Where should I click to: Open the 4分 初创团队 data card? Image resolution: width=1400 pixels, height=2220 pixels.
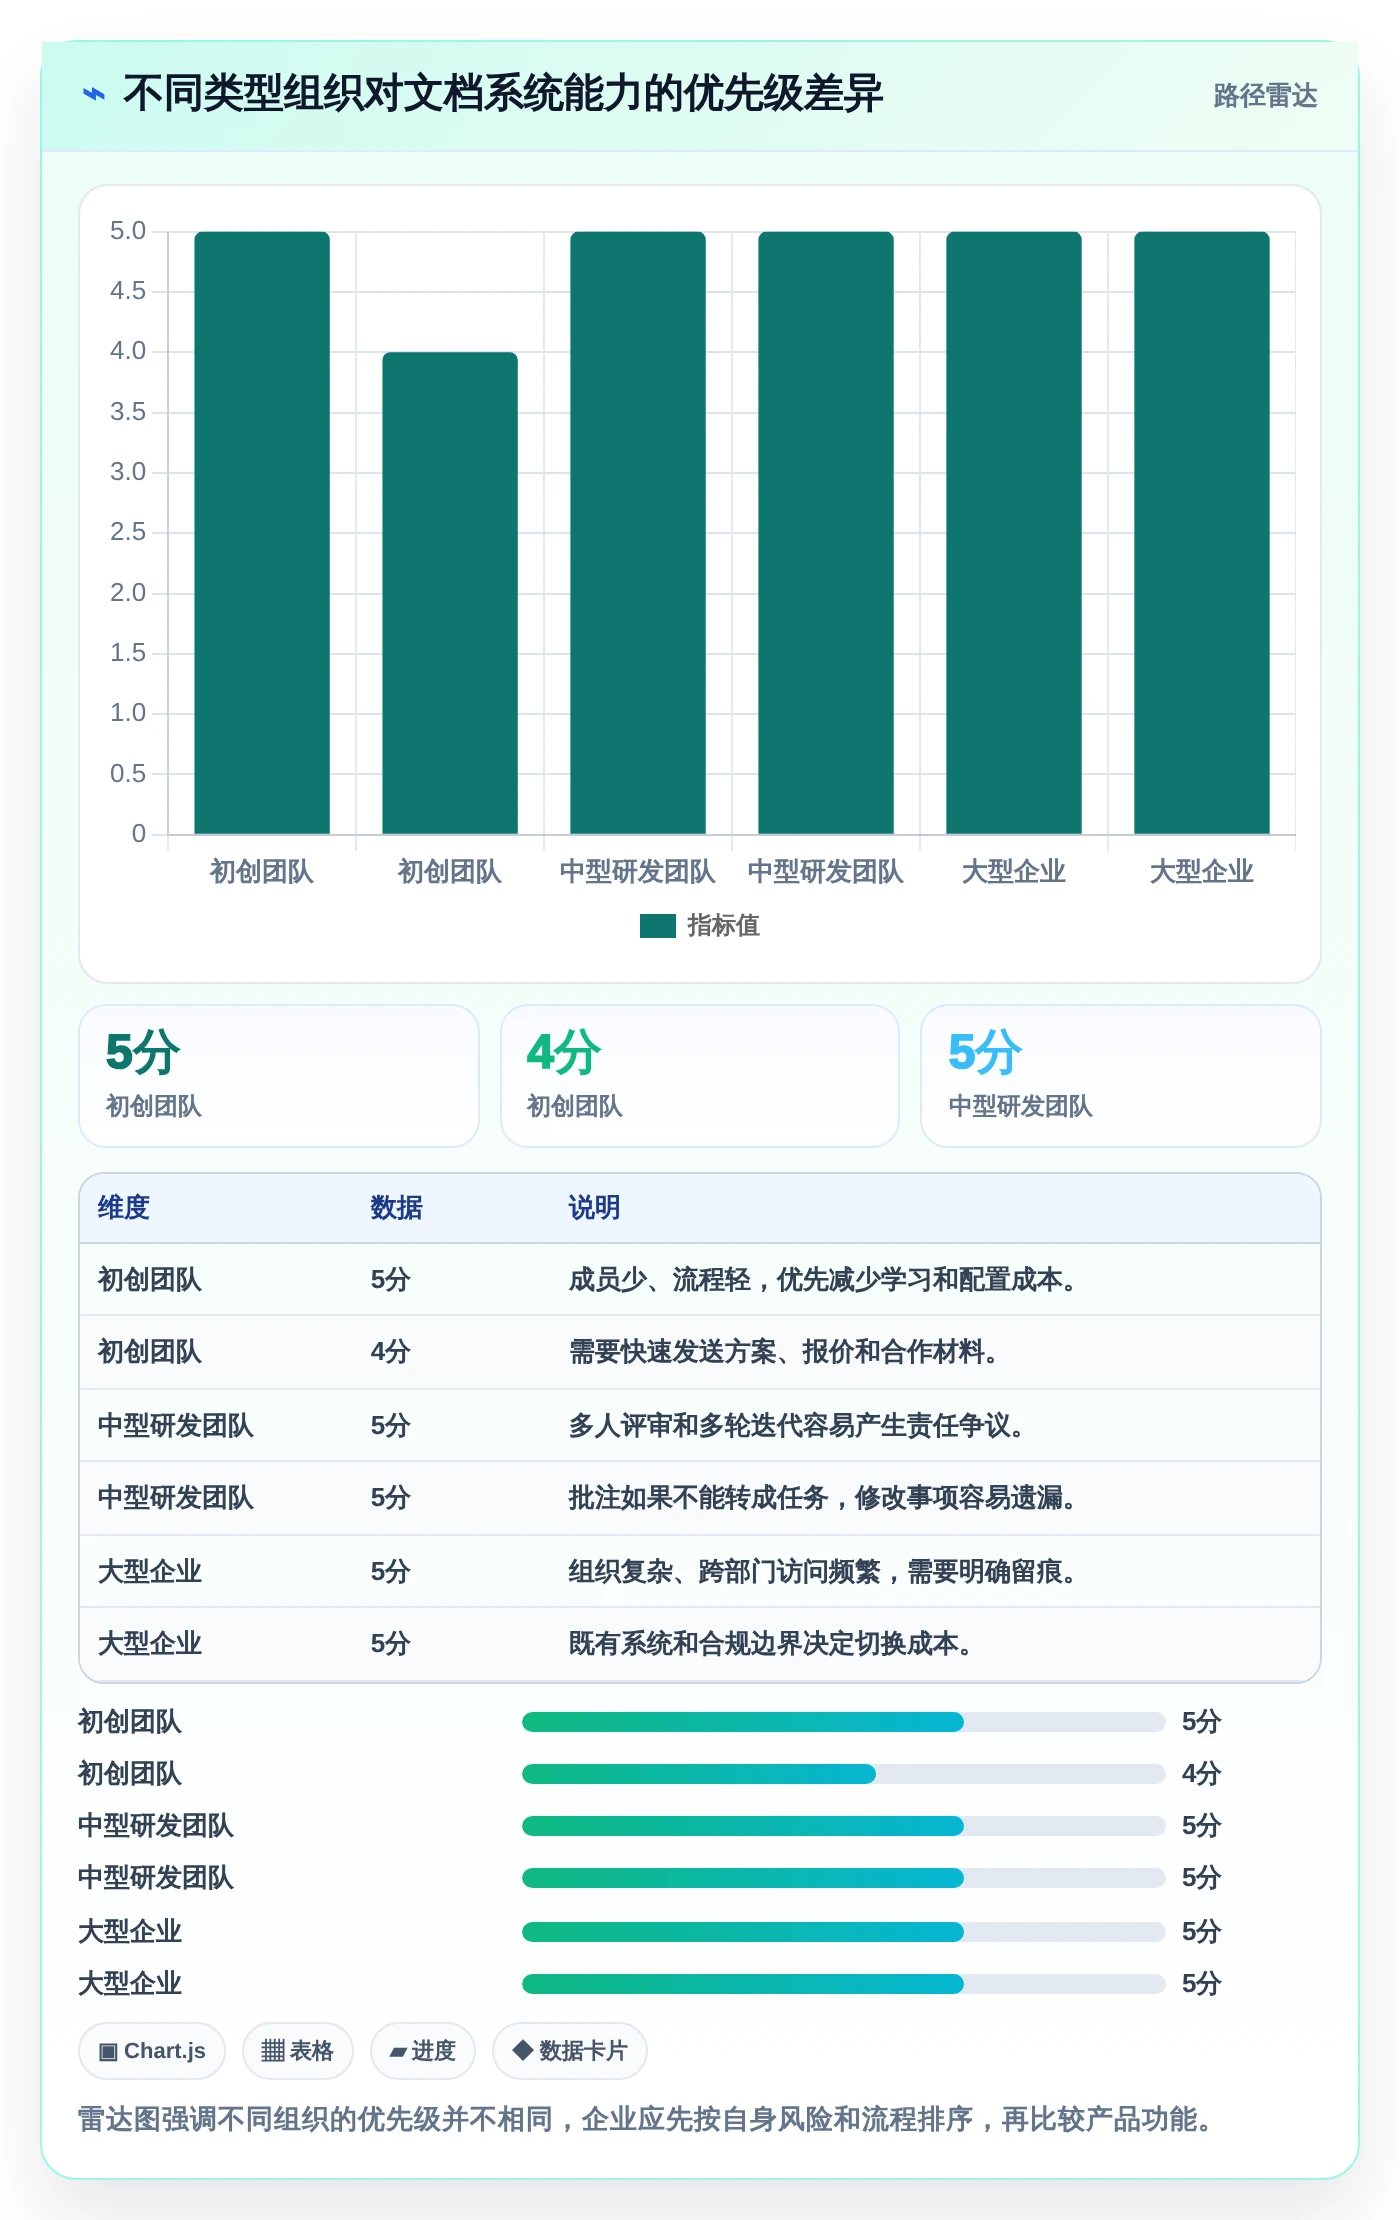tap(700, 1076)
